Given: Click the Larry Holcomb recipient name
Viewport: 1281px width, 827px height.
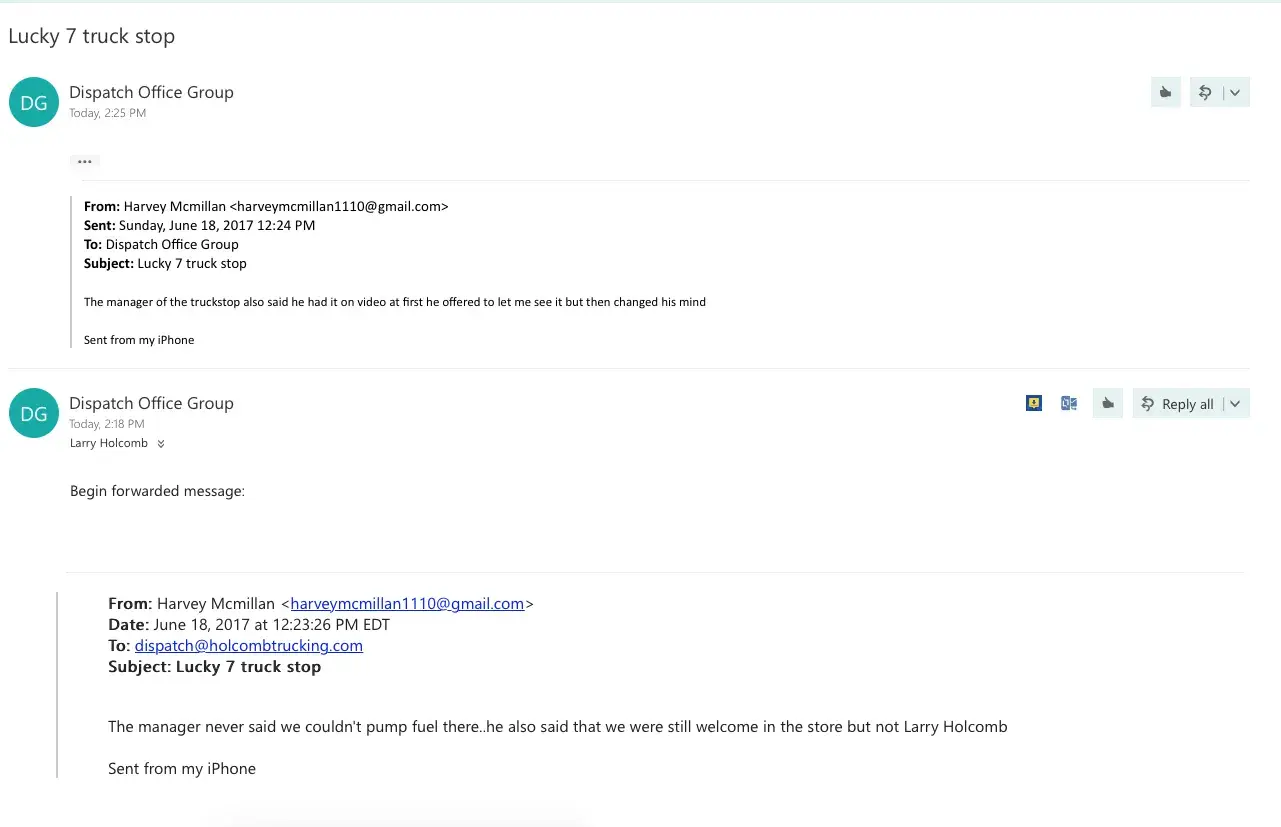Looking at the screenshot, I should (109, 443).
